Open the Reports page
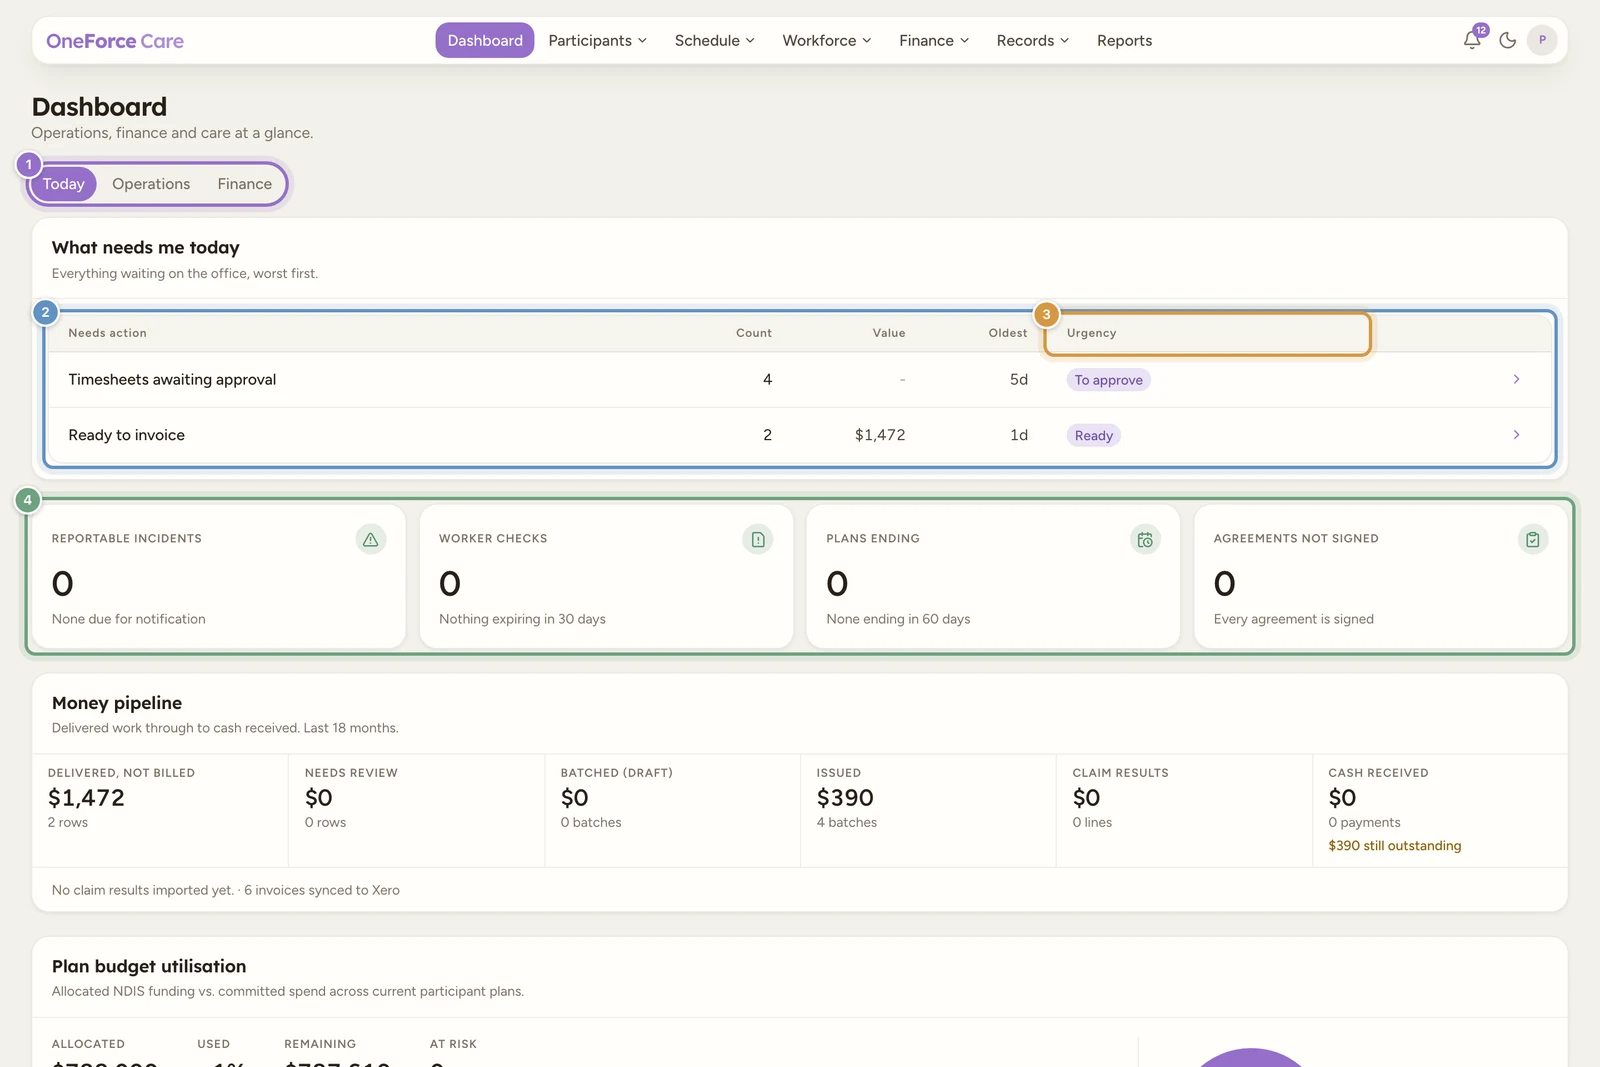The width and height of the screenshot is (1600, 1067). pos(1124,40)
